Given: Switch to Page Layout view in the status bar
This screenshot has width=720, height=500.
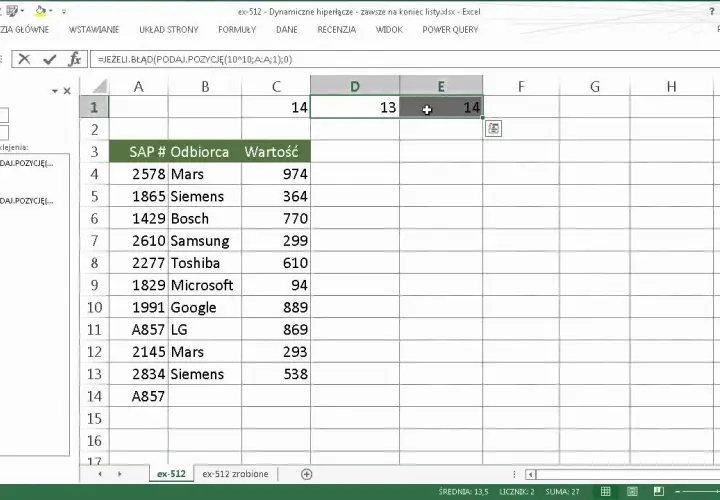Looking at the screenshot, I should click(632, 491).
